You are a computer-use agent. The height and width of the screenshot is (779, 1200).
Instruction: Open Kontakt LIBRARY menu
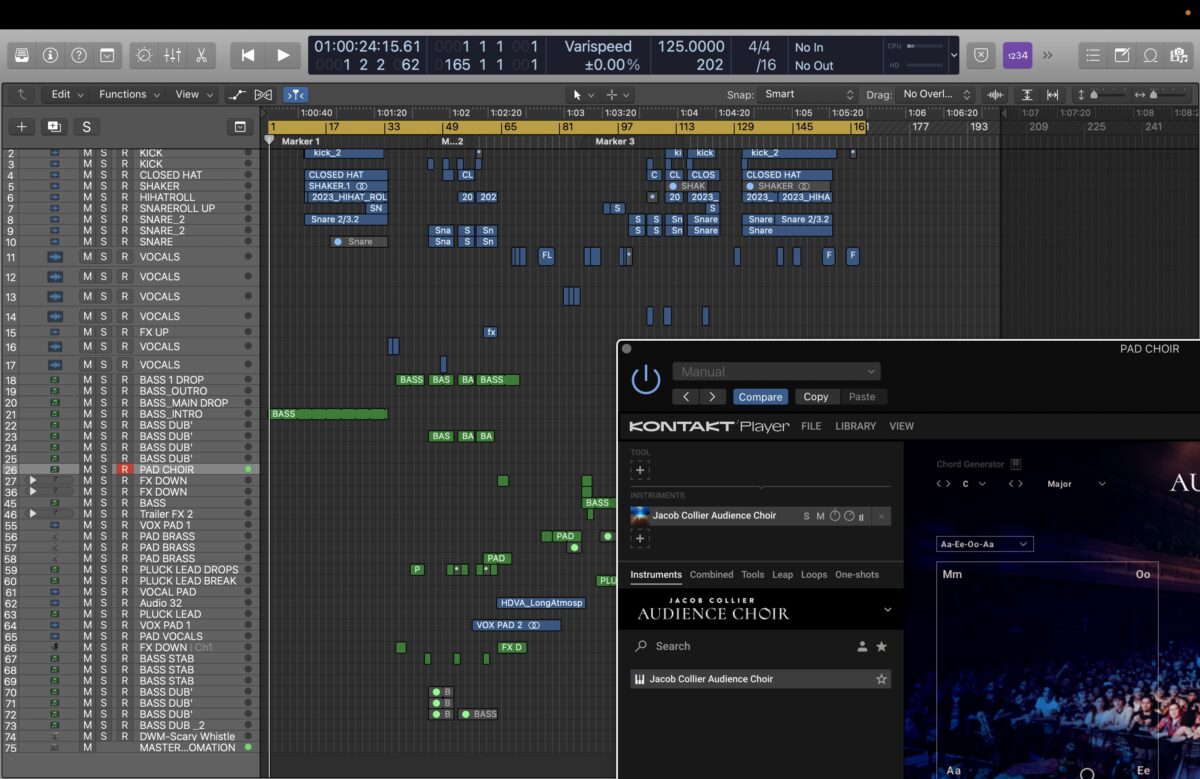(x=855, y=426)
